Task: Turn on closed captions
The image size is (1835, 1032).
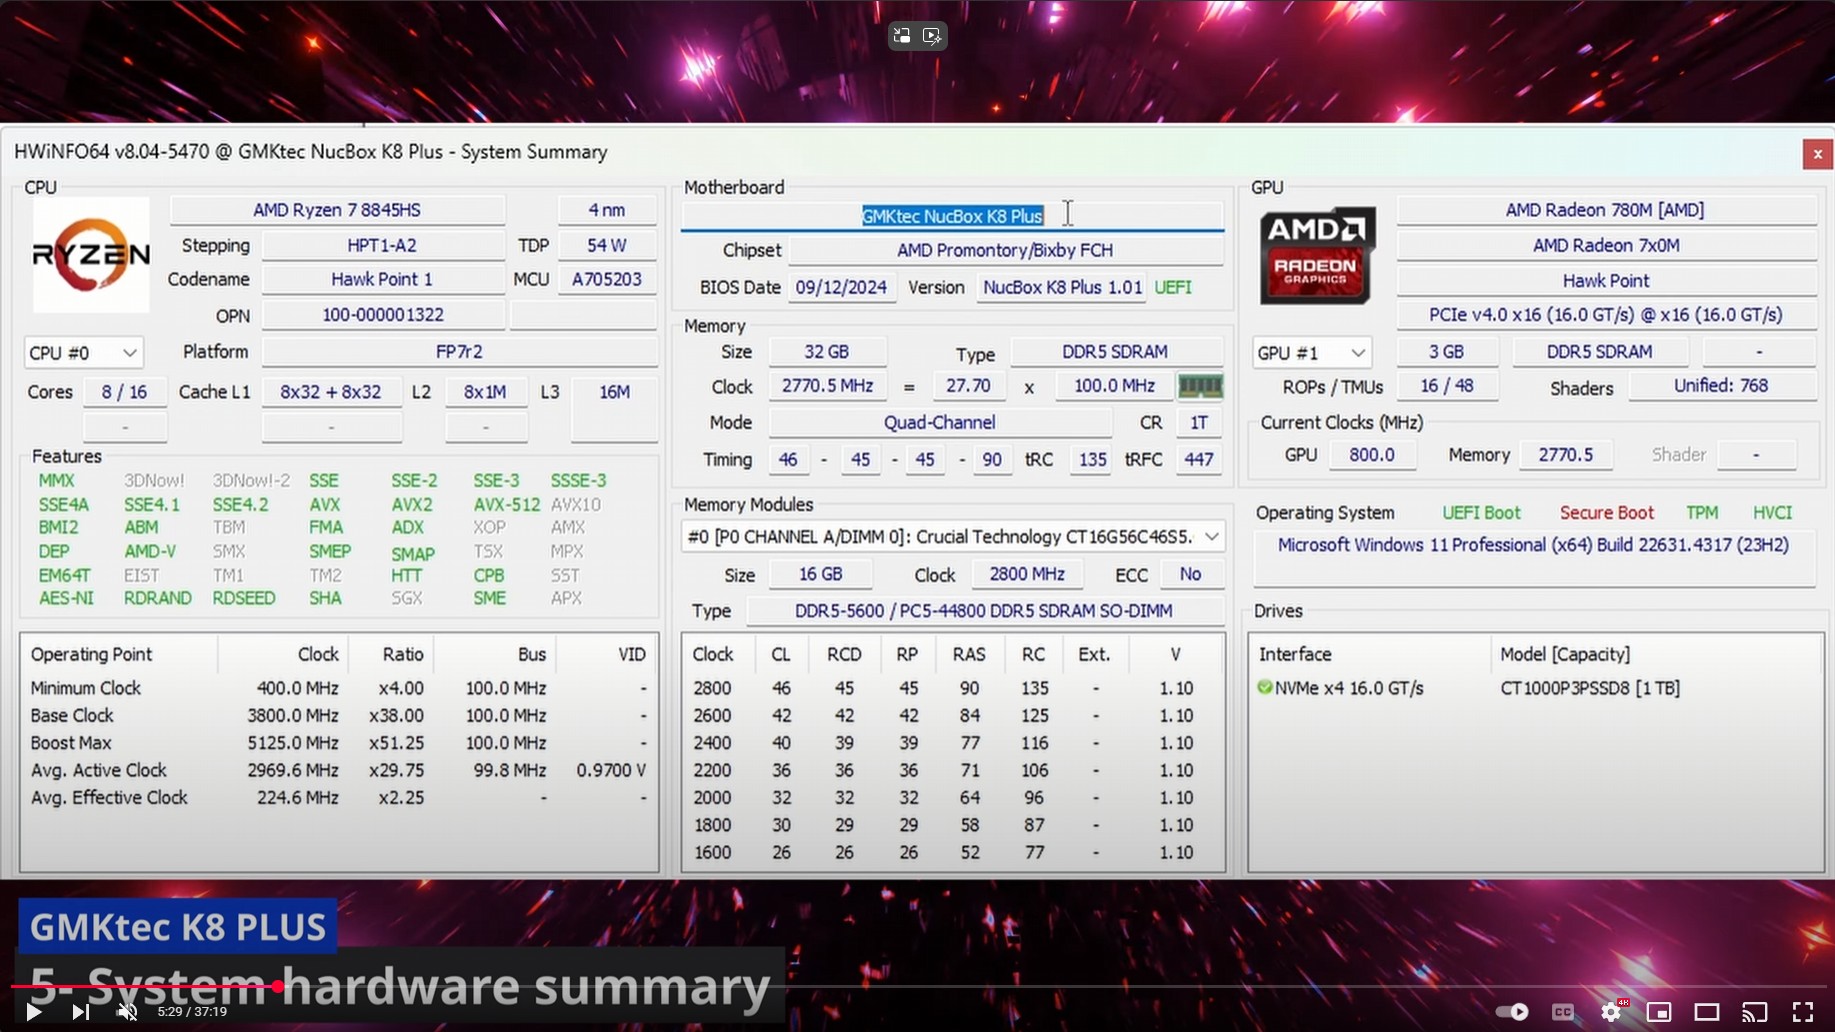Action: (x=1563, y=1012)
